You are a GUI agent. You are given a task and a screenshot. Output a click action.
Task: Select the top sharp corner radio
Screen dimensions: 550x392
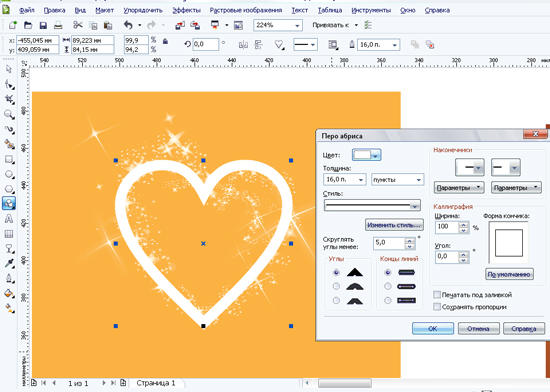(x=336, y=272)
